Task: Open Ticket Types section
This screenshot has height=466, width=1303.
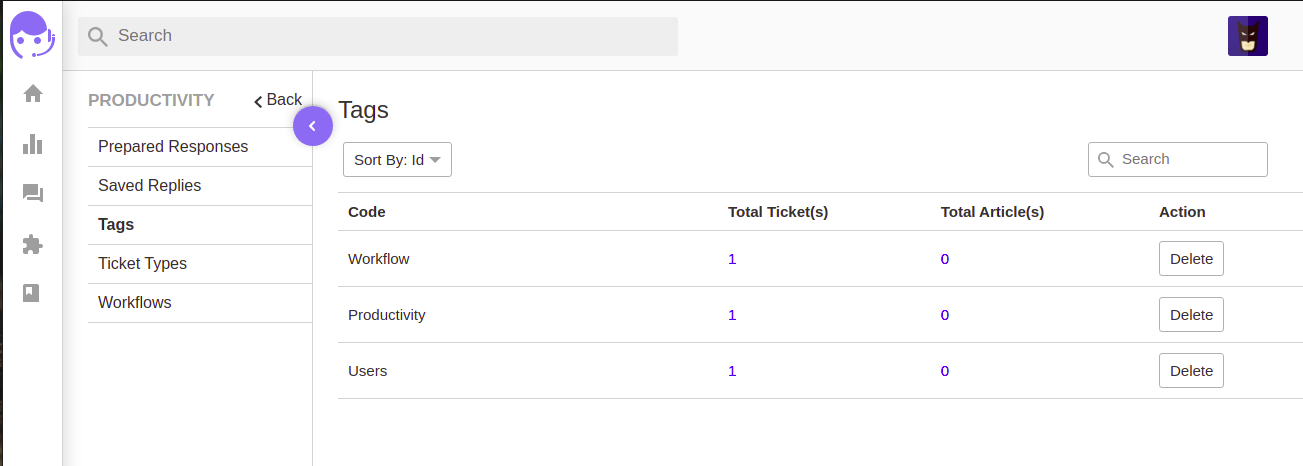Action: (200, 264)
